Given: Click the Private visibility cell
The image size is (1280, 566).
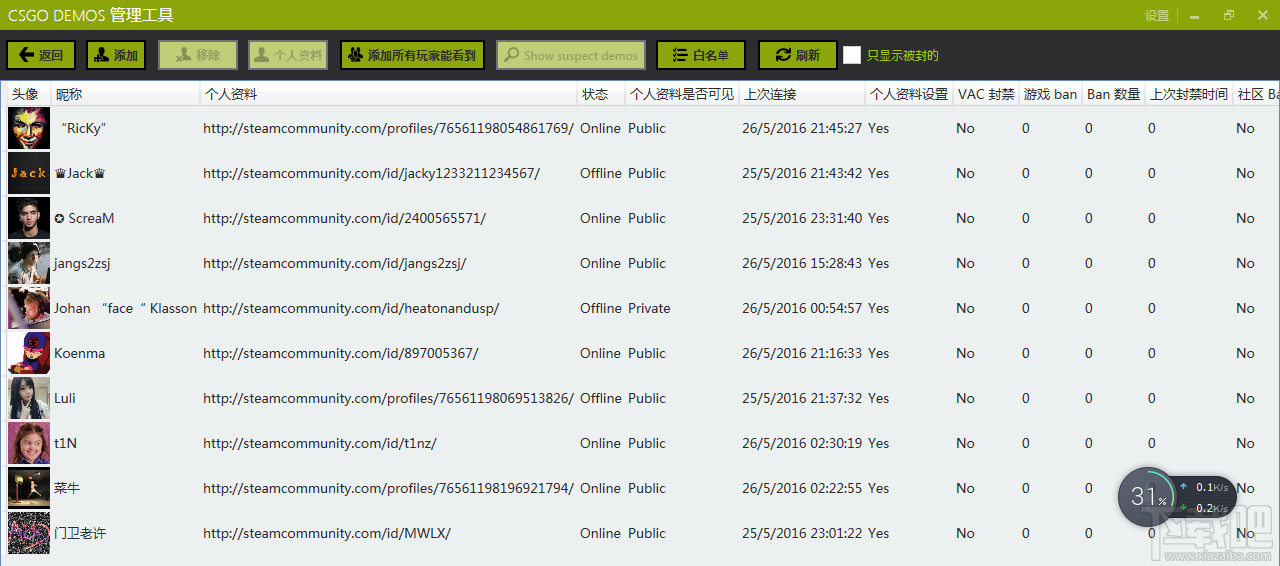Looking at the screenshot, I should [x=649, y=308].
